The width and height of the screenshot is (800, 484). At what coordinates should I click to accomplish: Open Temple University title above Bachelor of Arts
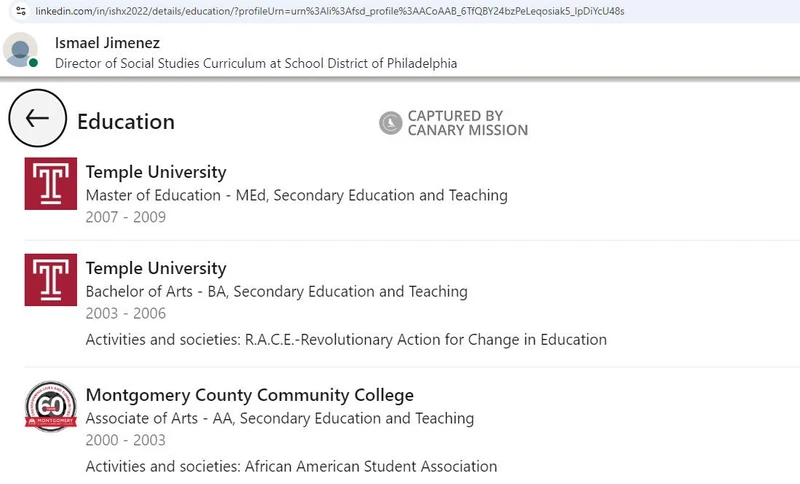click(x=156, y=268)
